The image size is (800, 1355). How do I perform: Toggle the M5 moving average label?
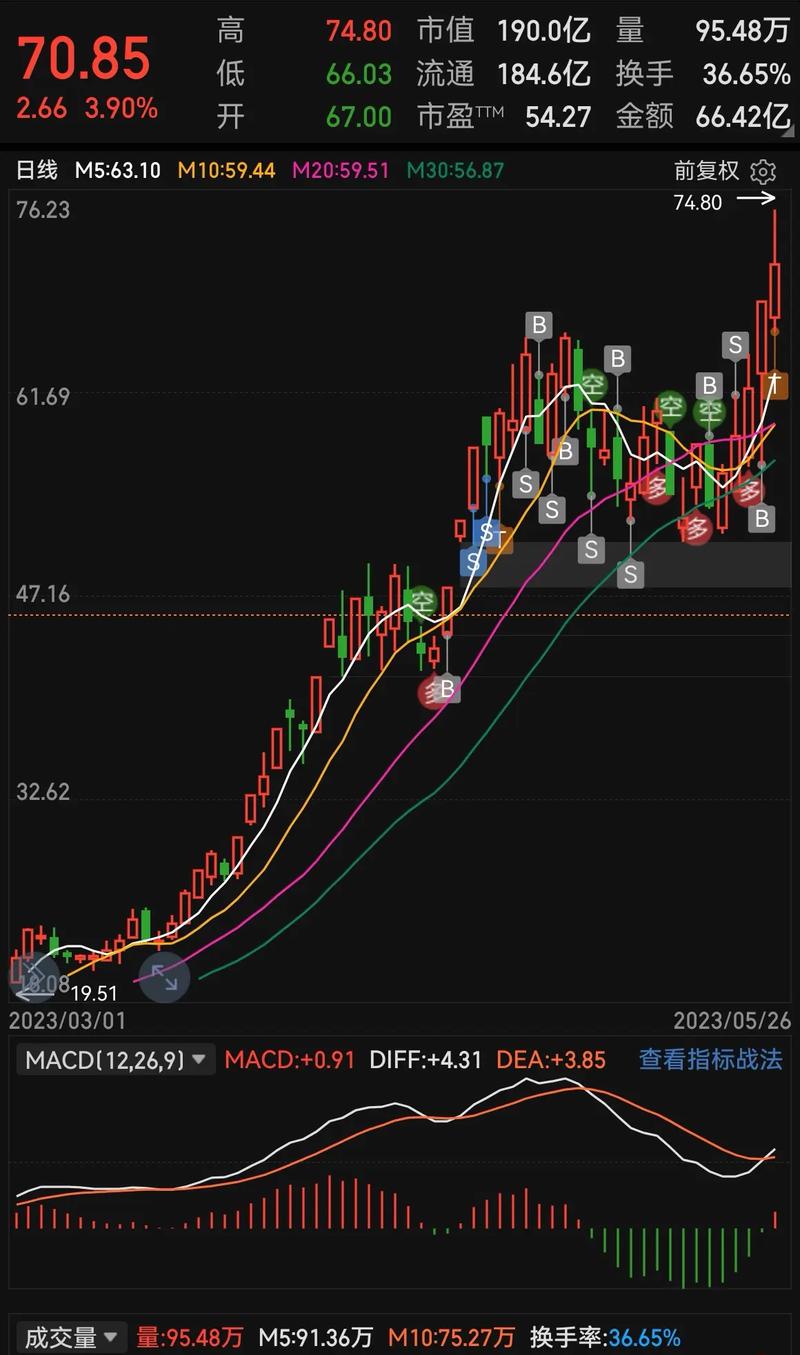pyautogui.click(x=118, y=170)
